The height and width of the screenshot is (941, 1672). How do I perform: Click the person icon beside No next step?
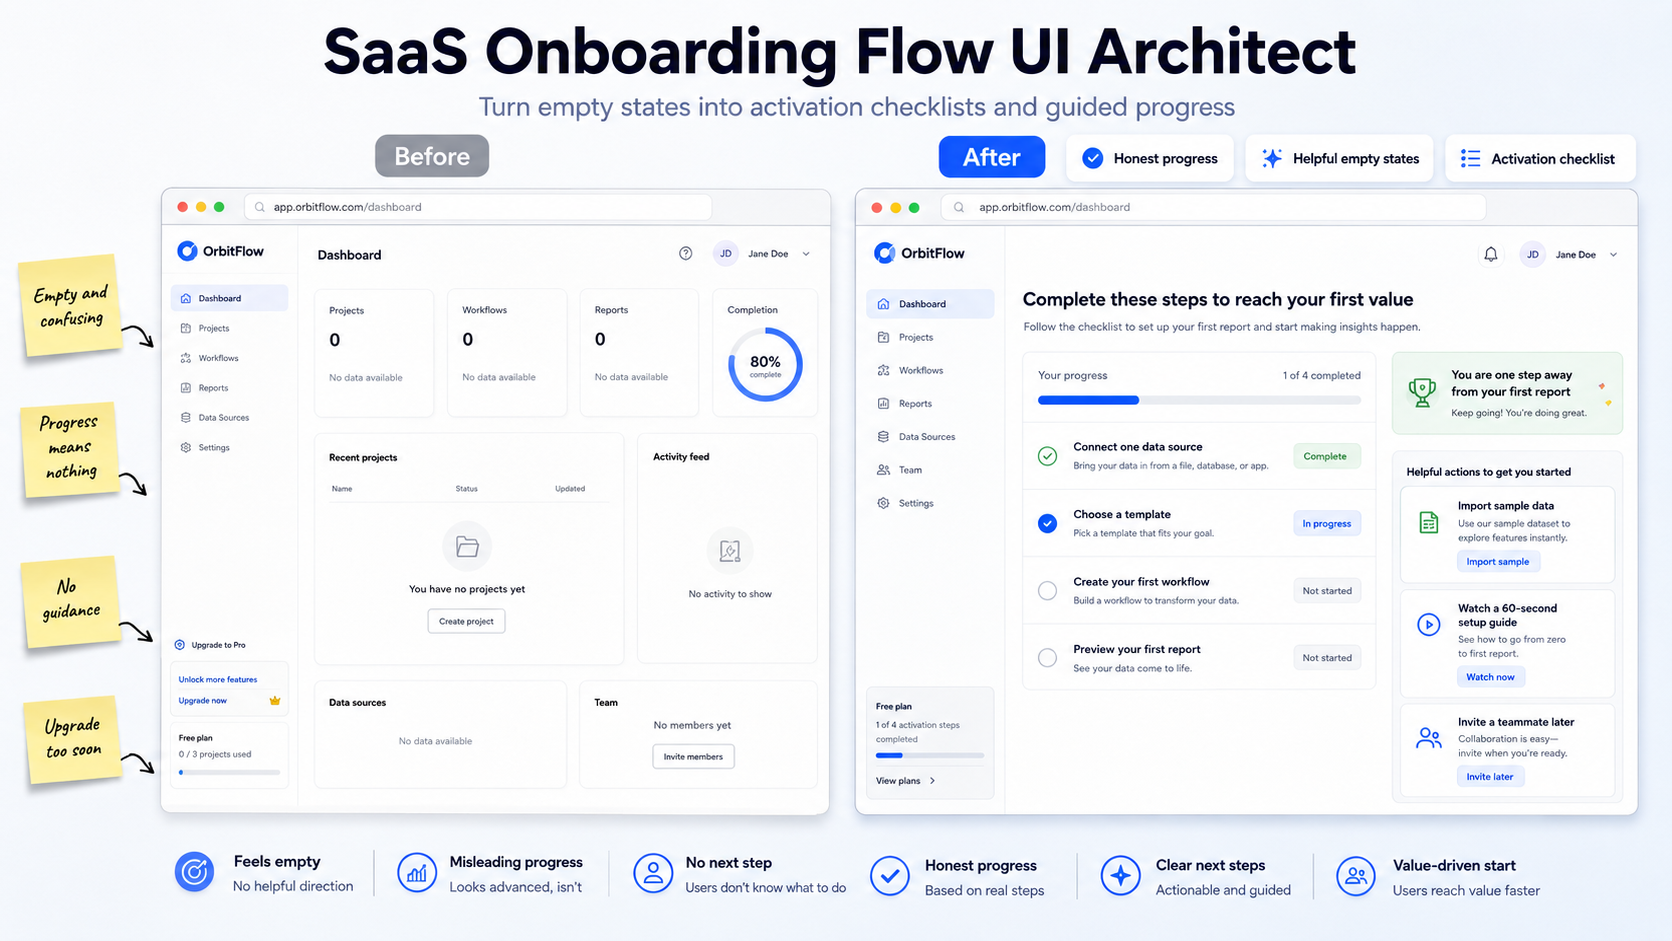click(x=653, y=873)
